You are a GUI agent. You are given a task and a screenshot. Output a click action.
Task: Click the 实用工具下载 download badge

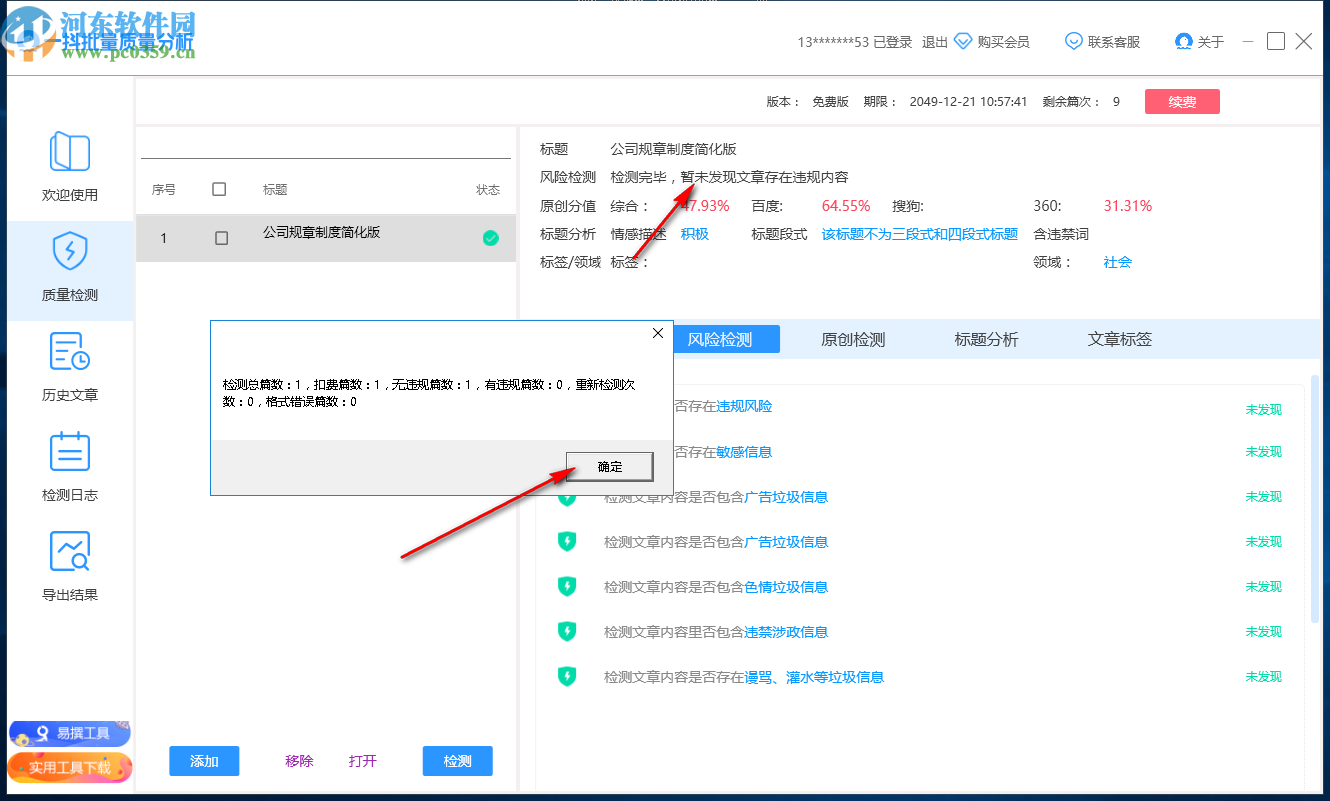pyautogui.click(x=69, y=768)
